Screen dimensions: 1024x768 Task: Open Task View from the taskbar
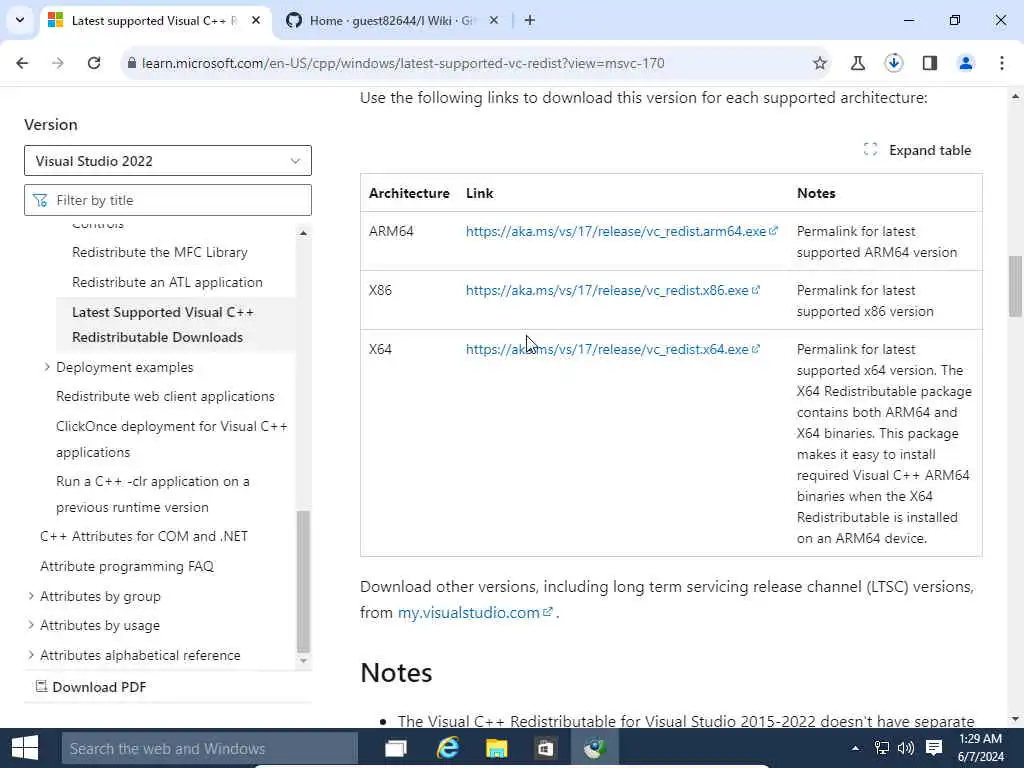[x=396, y=748]
